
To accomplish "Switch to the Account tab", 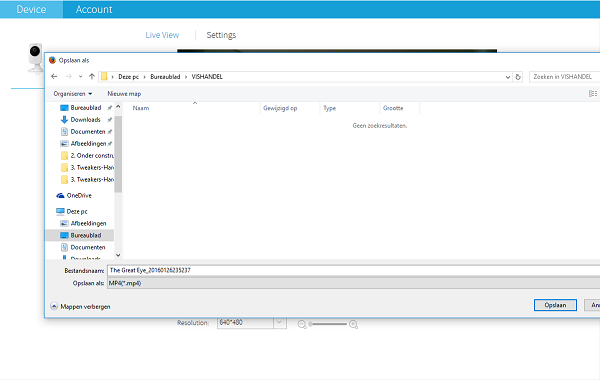I will (x=94, y=9).
